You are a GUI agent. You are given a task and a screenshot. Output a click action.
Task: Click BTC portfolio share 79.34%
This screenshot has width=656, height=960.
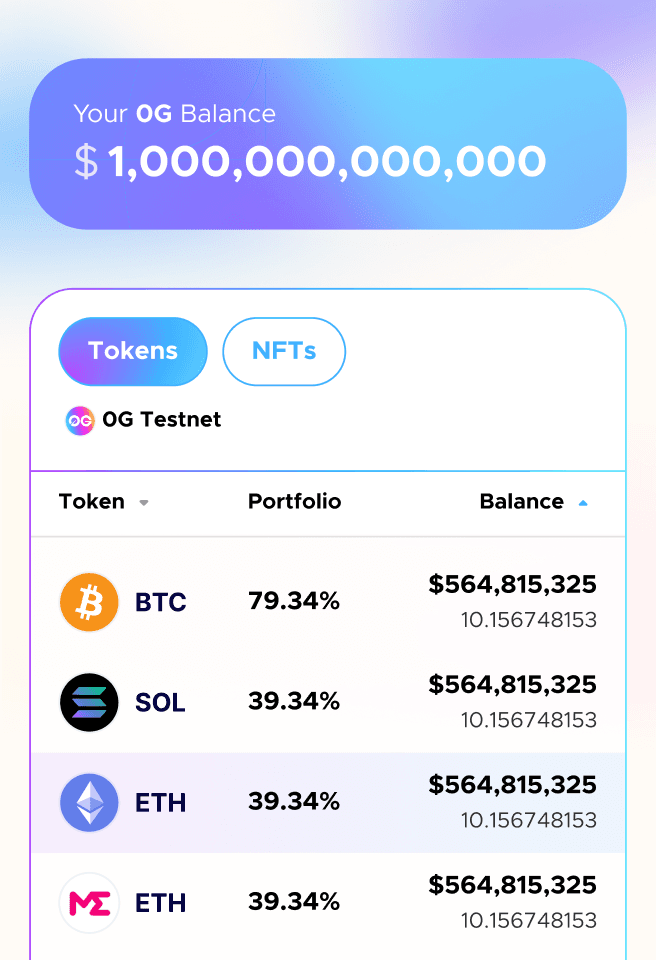(x=294, y=602)
